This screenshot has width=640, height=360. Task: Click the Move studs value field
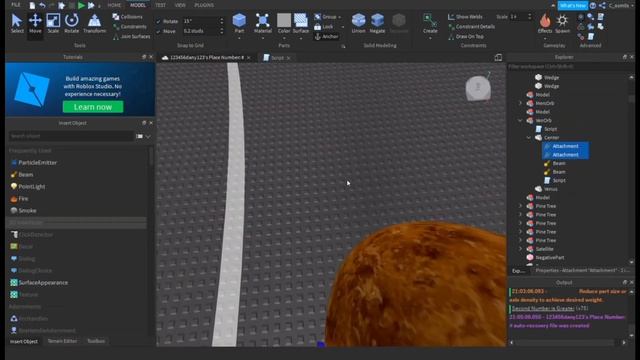[x=201, y=31]
